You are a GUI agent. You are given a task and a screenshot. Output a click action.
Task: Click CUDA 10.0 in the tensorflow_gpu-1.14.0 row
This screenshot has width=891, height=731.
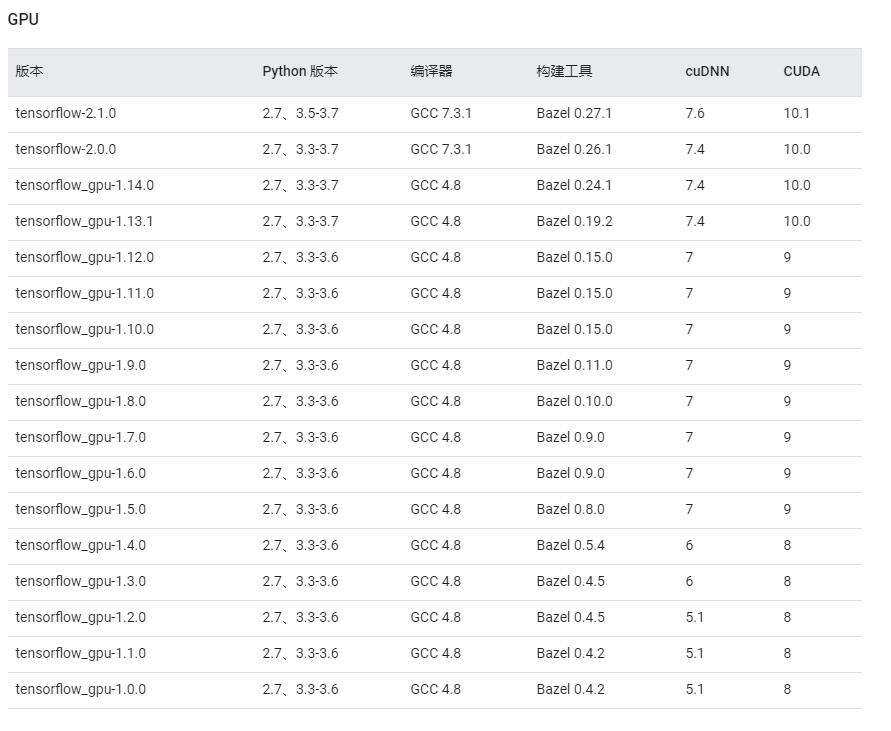pyautogui.click(x=797, y=185)
